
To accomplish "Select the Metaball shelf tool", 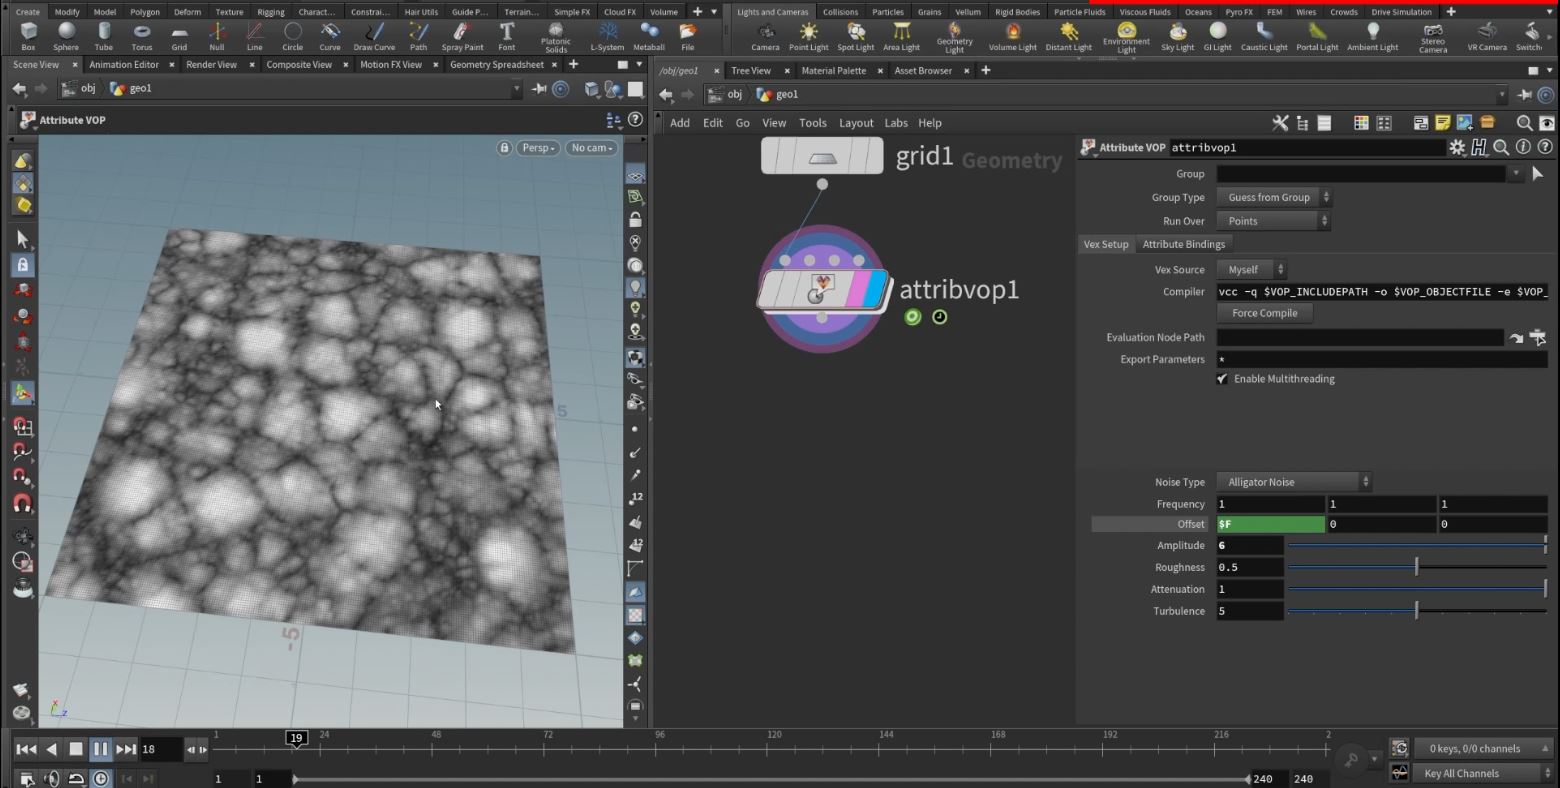I will (x=649, y=37).
